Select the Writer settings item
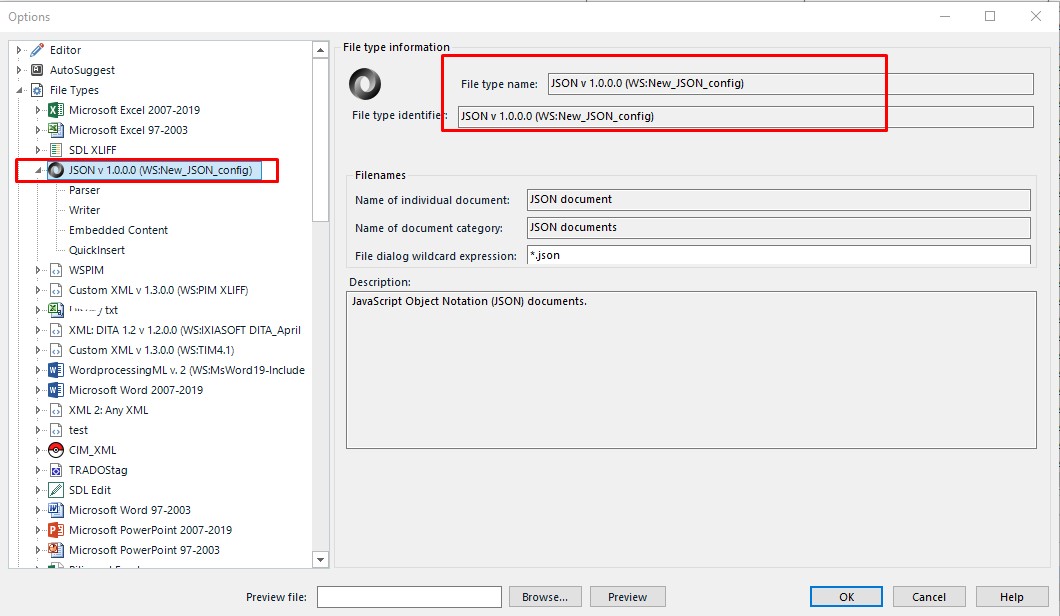Screen dimensions: 1060x616 pyautogui.click(x=85, y=210)
